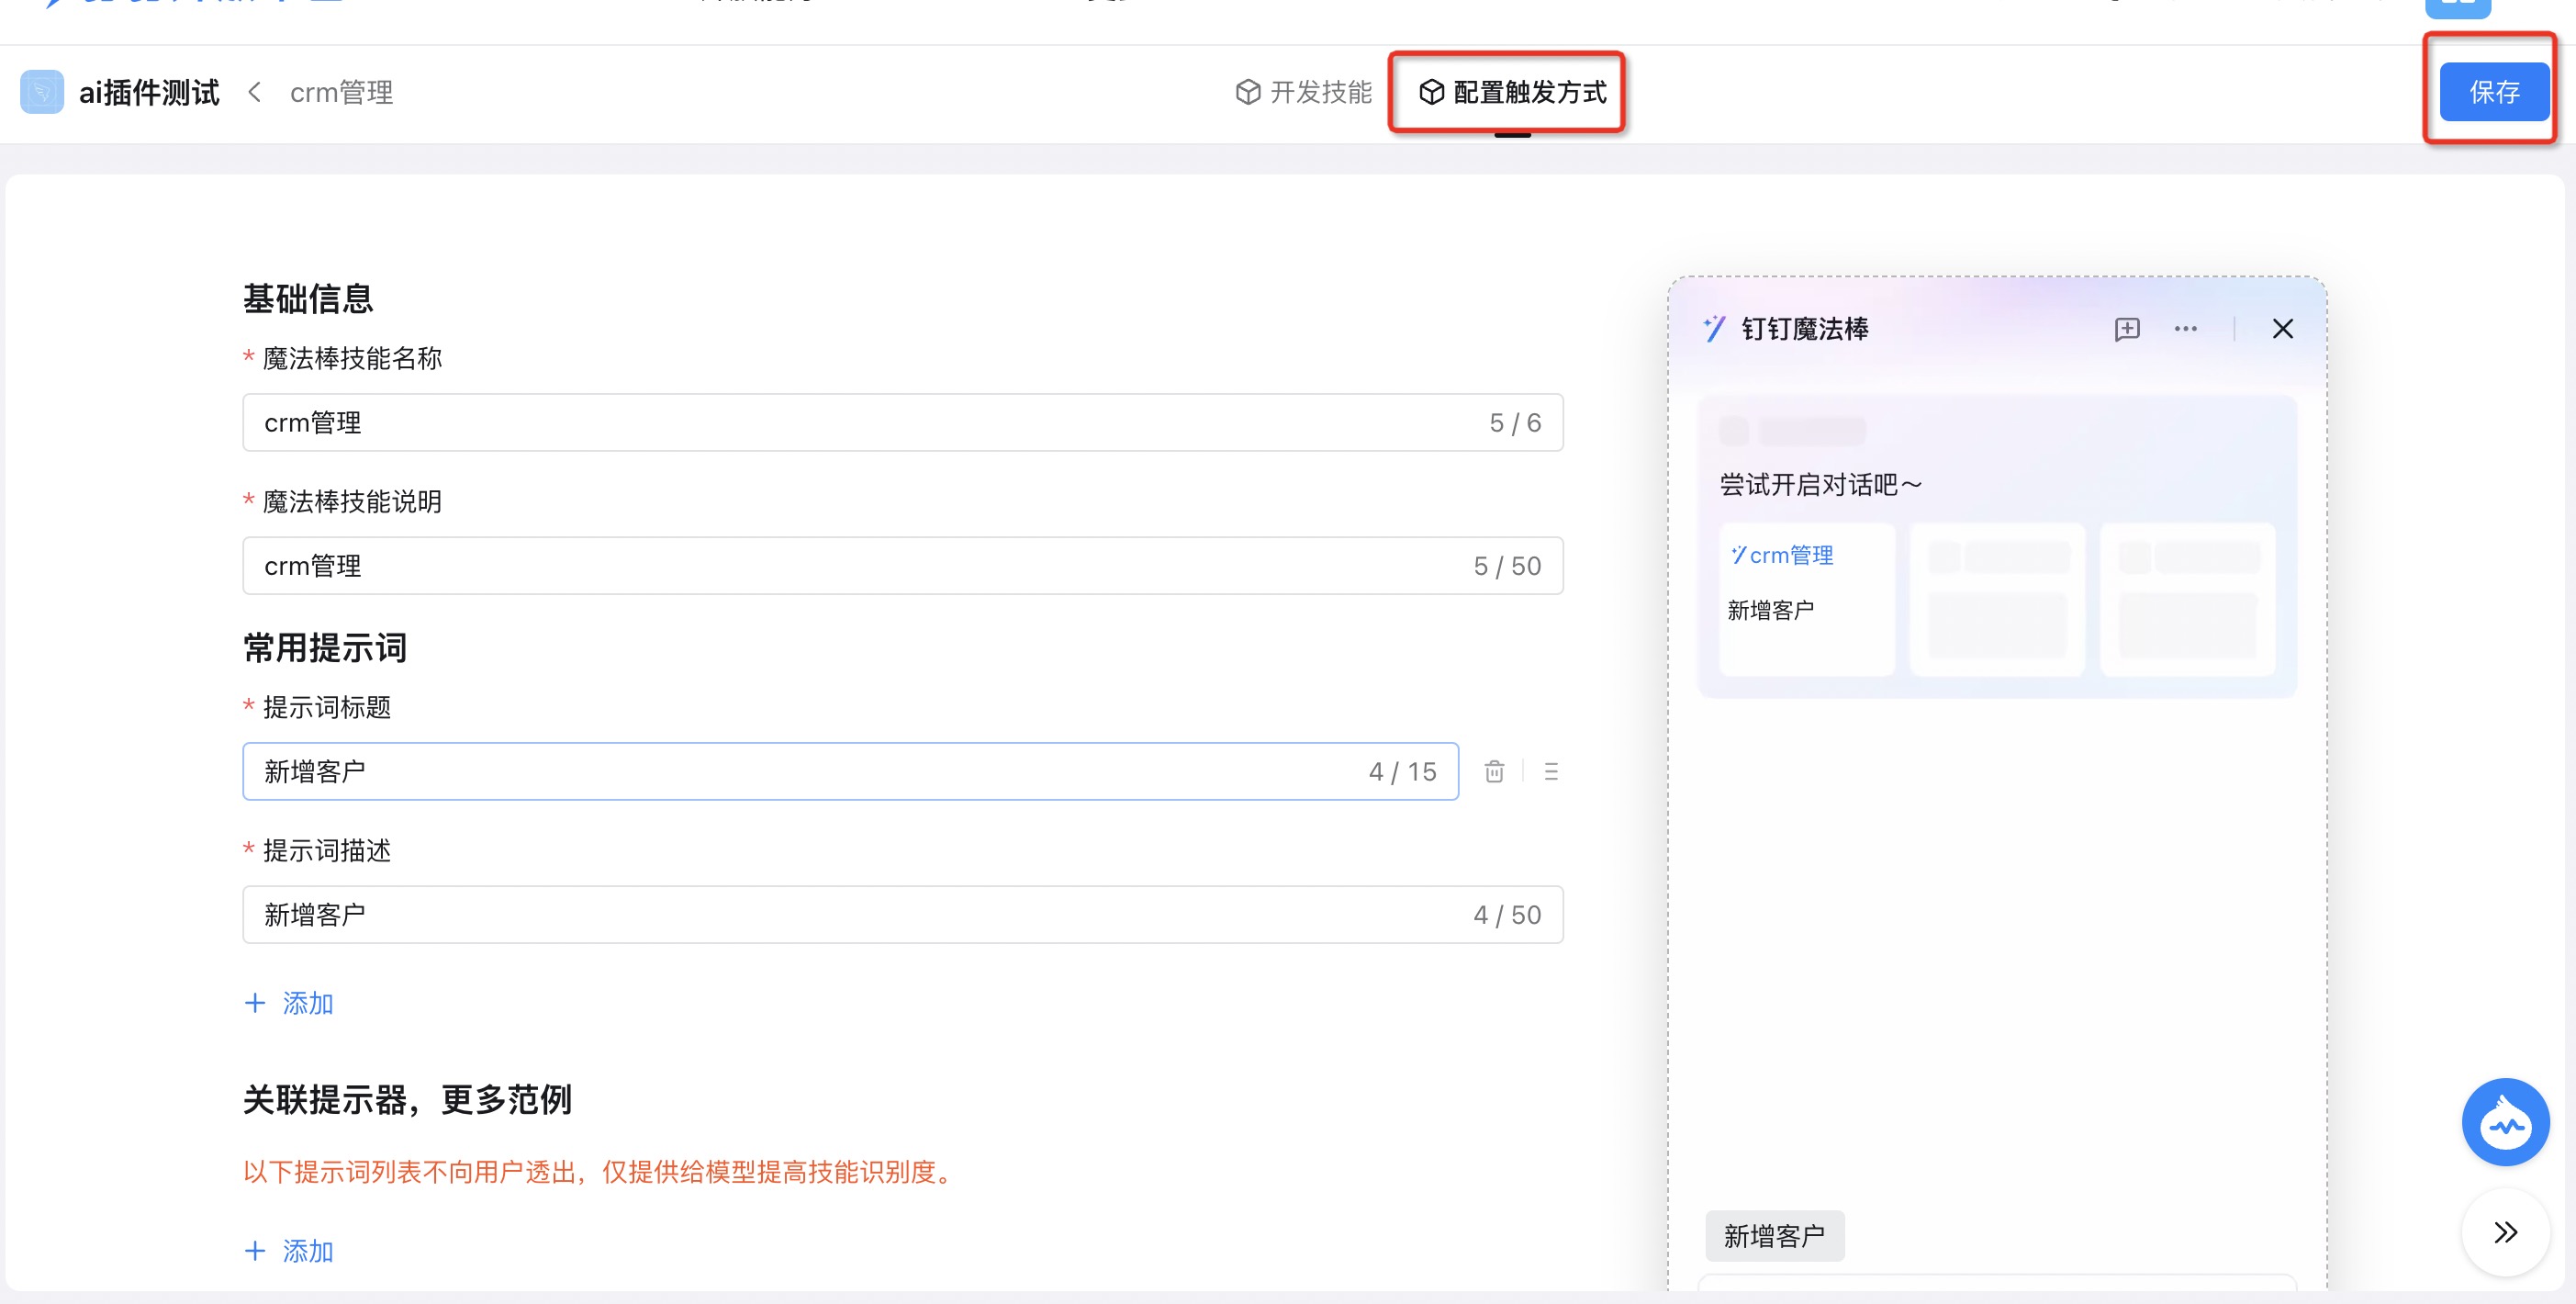
Task: Open the more options ellipsis in 钉钉魔法棒
Action: [2185, 329]
